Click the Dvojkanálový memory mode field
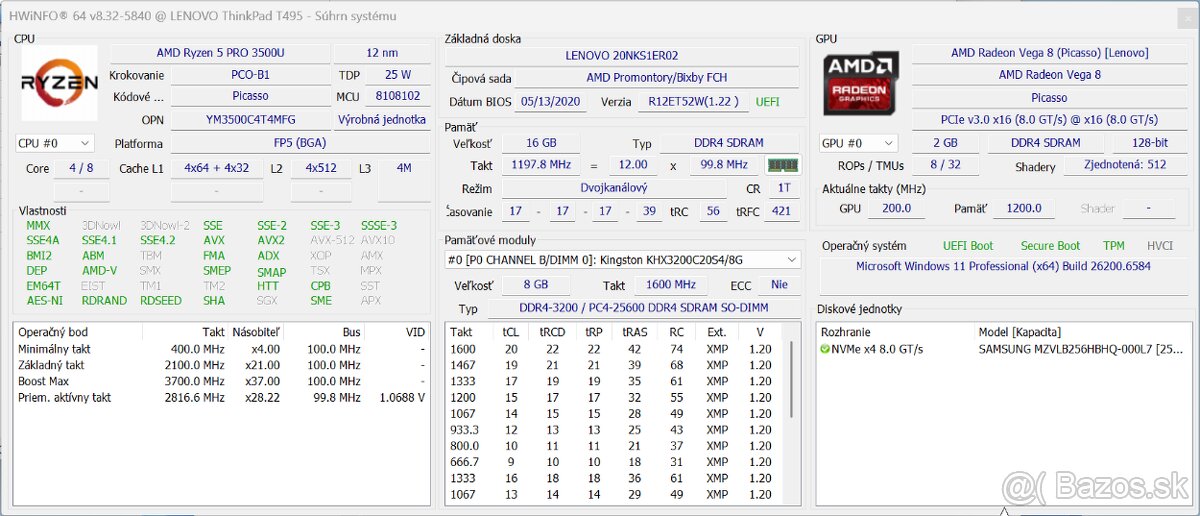 [613, 188]
